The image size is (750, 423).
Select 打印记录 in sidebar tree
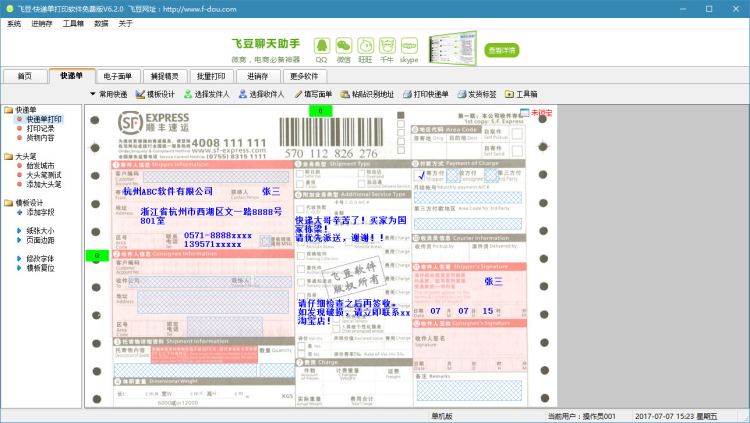40,128
